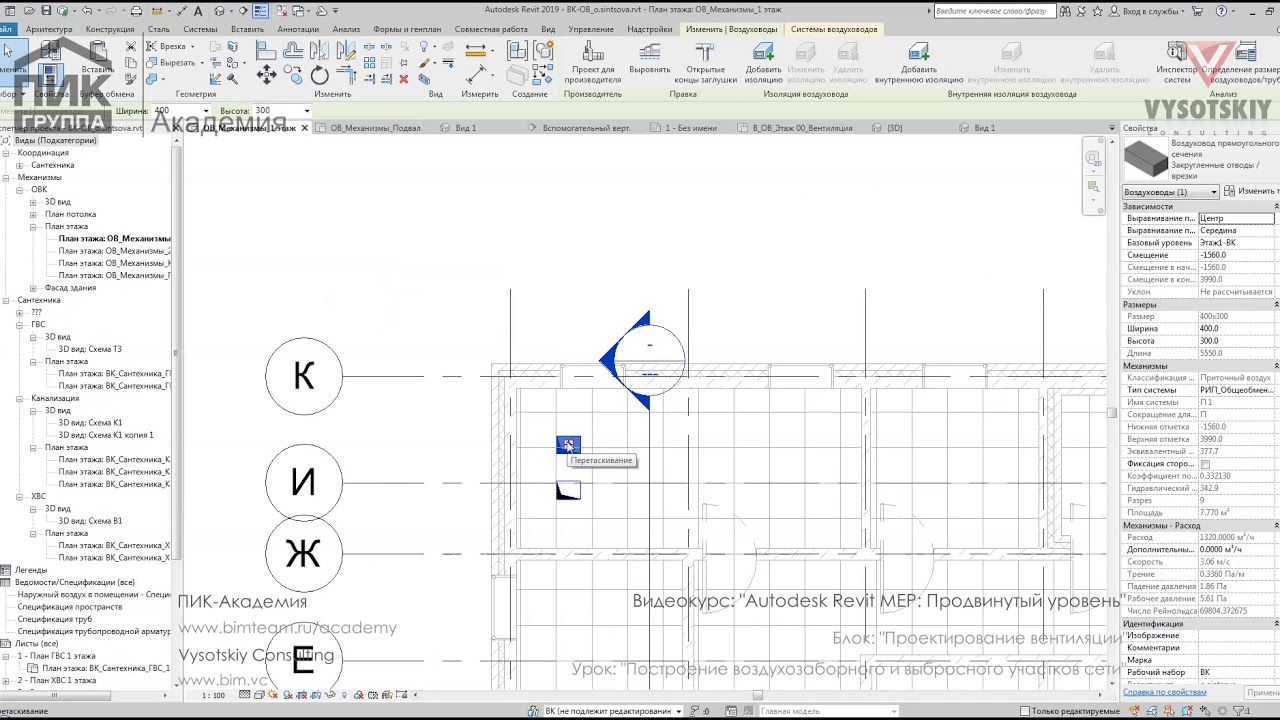Switch to Системы воздуховодов ribbon tab
This screenshot has height=720, width=1280.
(834, 29)
